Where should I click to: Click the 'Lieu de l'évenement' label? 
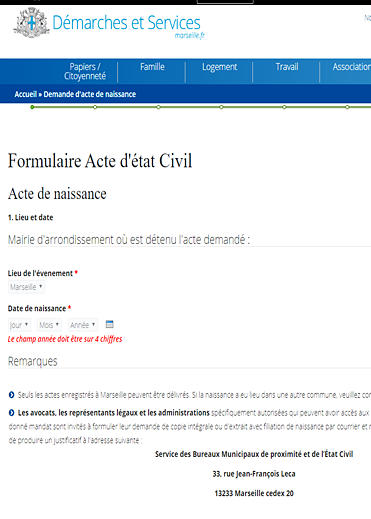[x=40, y=273]
